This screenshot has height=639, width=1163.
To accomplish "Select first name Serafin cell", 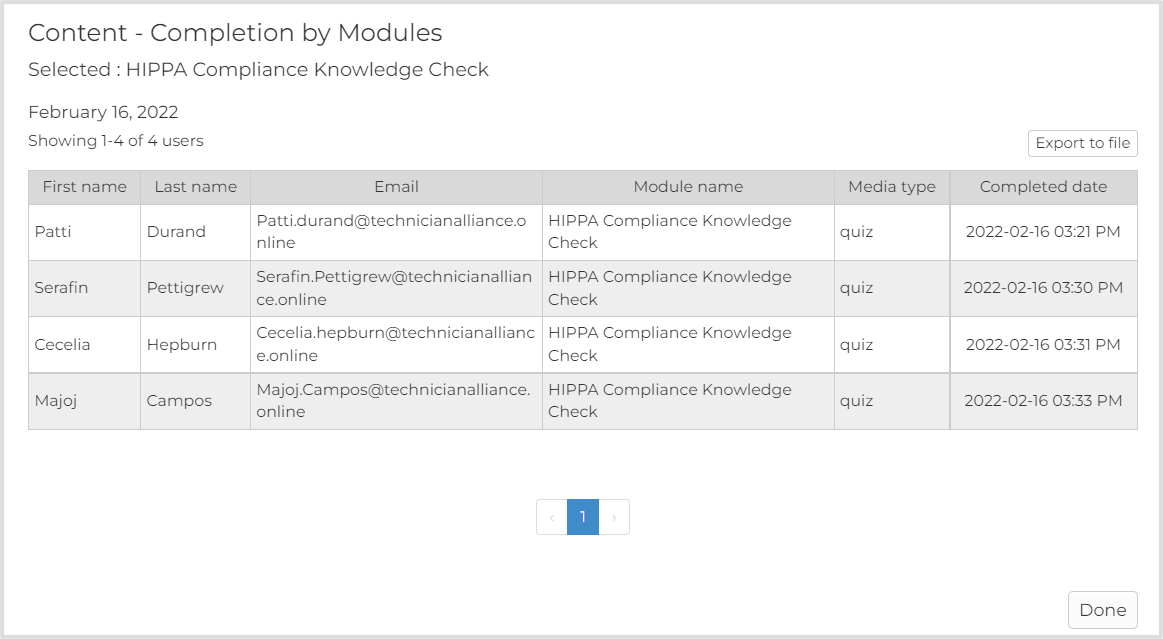I will 85,288.
